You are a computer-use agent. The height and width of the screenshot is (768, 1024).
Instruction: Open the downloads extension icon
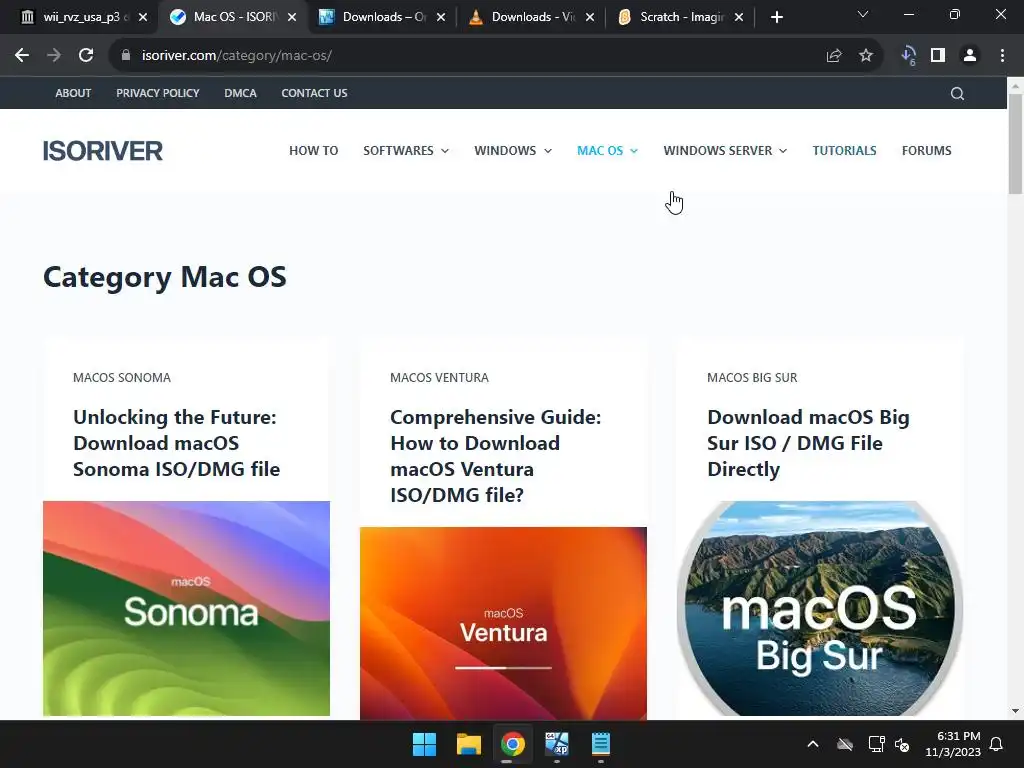tap(908, 56)
